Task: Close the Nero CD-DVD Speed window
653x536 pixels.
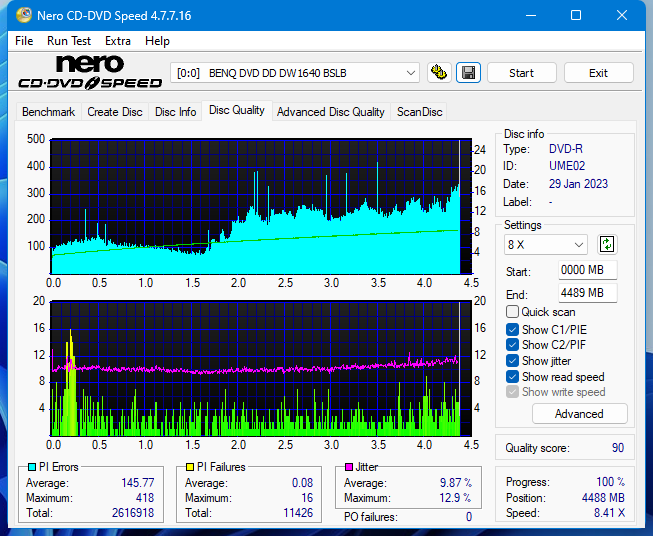Action: tap(622, 15)
